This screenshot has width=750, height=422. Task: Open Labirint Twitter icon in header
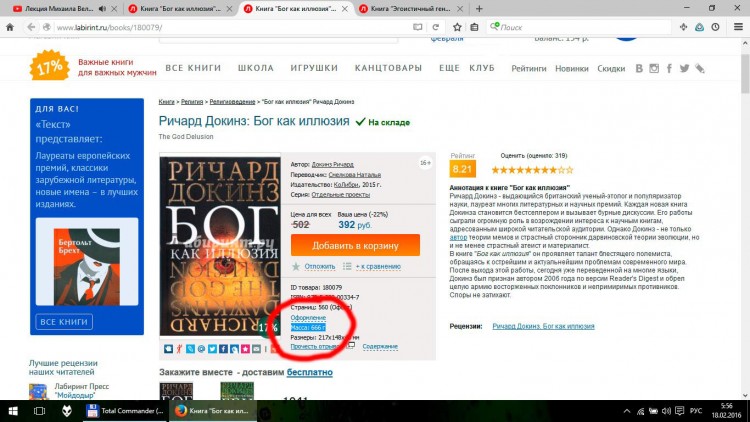[x=684, y=68]
